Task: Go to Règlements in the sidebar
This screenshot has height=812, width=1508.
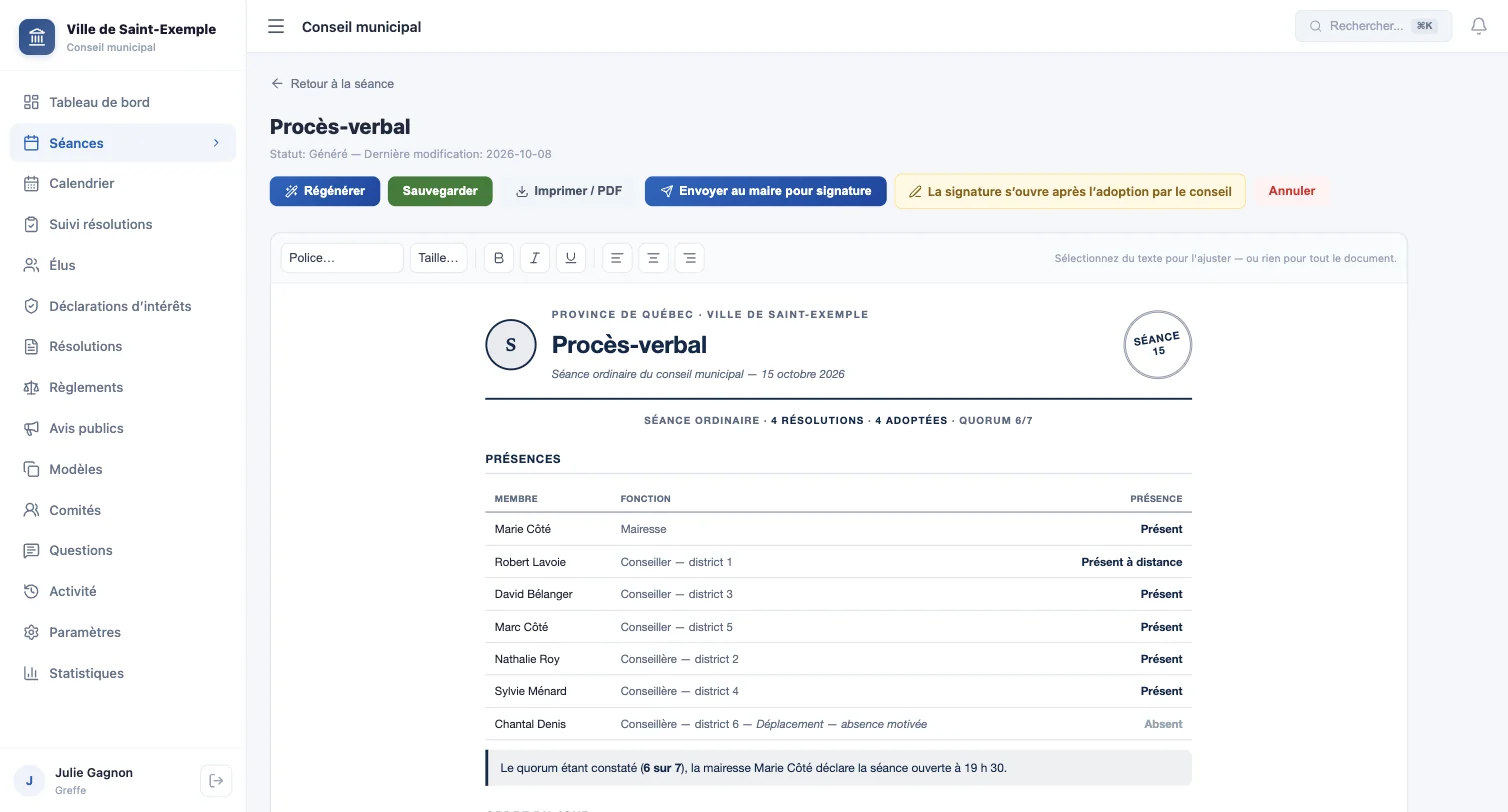Action: pyautogui.click(x=123, y=387)
